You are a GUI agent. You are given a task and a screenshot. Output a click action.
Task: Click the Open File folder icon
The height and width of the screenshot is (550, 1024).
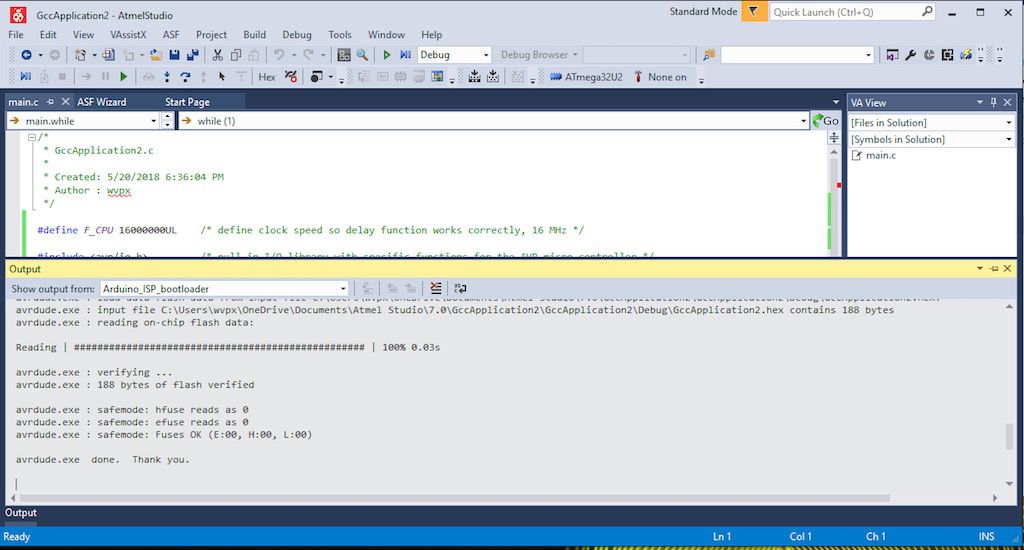tap(155, 56)
